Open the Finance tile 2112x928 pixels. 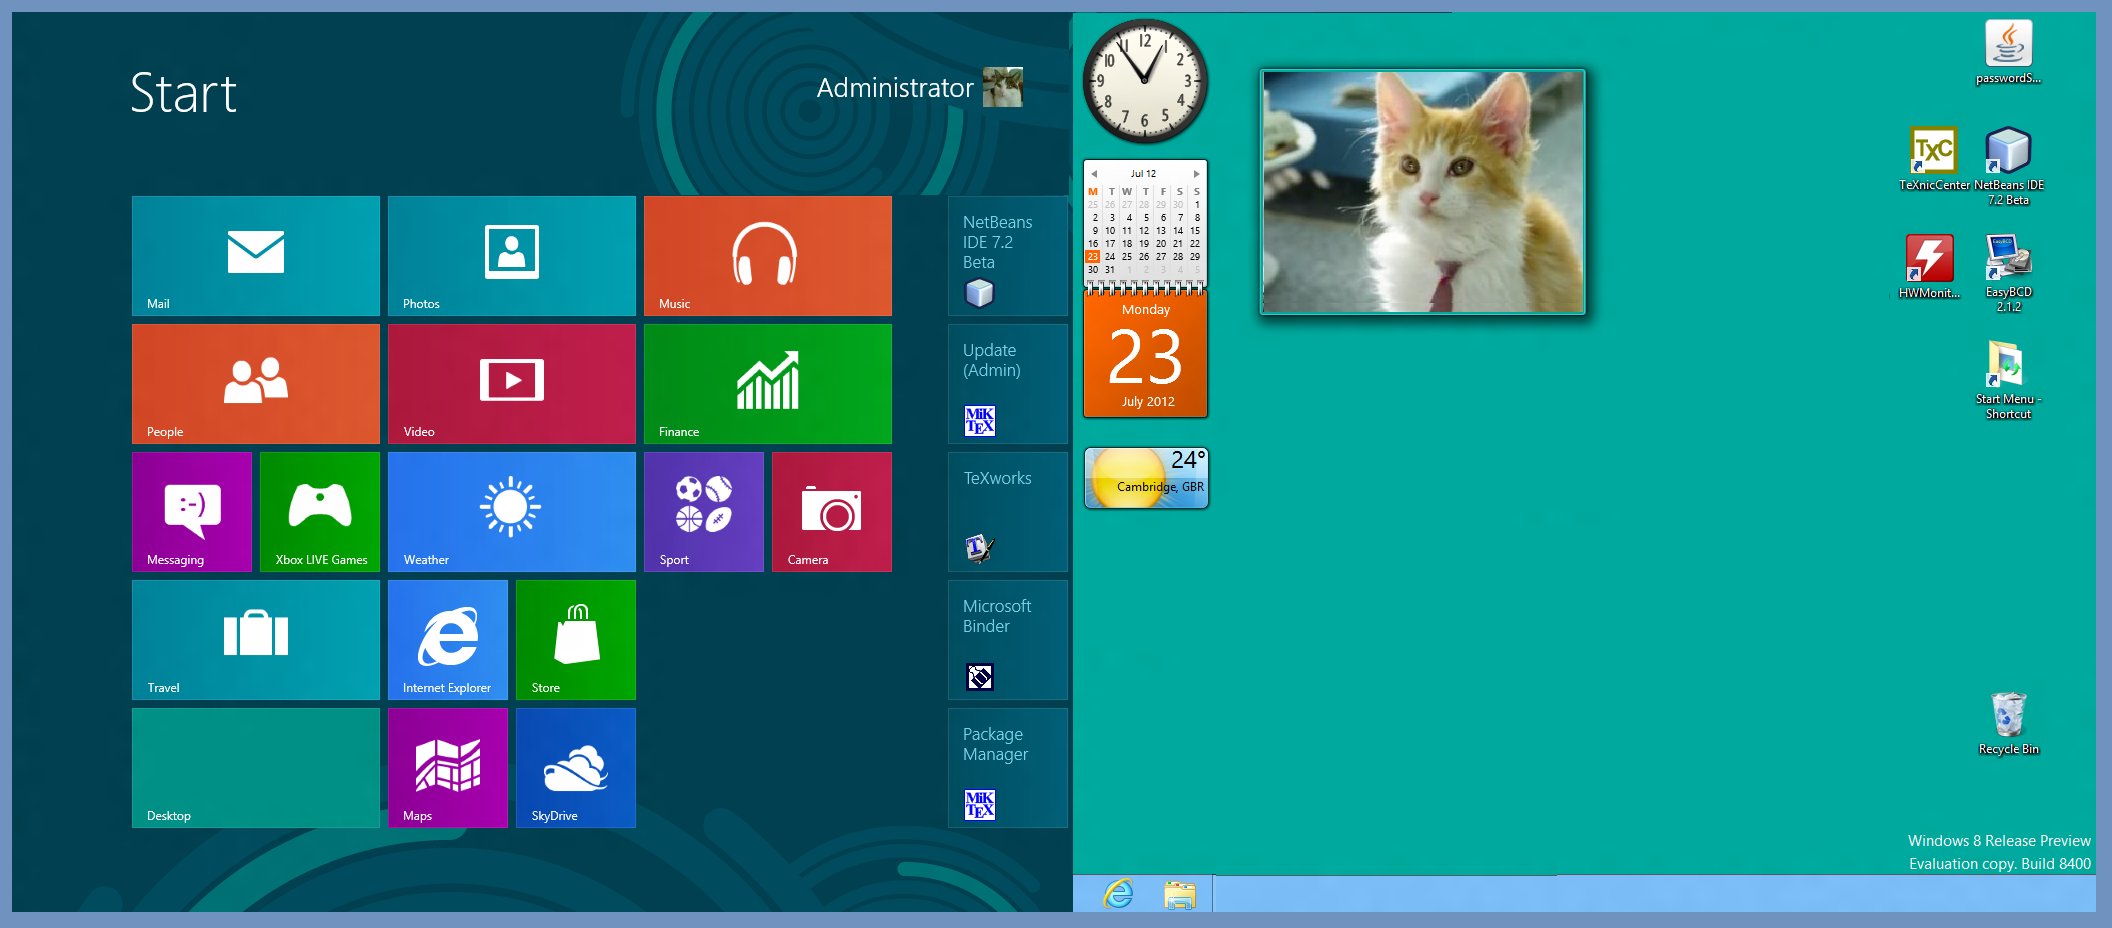[x=768, y=384]
